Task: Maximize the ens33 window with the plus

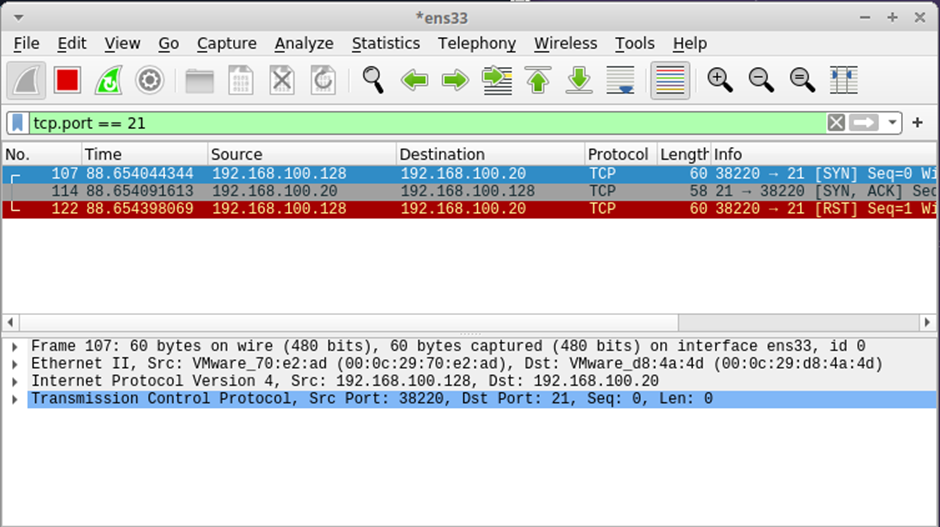Action: [x=892, y=17]
